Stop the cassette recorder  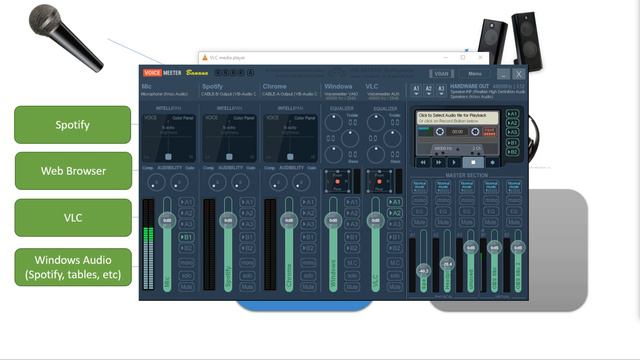click(x=473, y=162)
